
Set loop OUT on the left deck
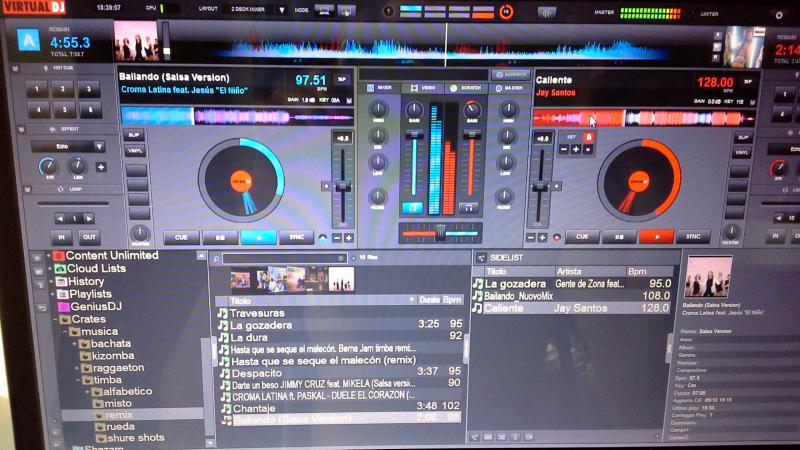point(89,237)
